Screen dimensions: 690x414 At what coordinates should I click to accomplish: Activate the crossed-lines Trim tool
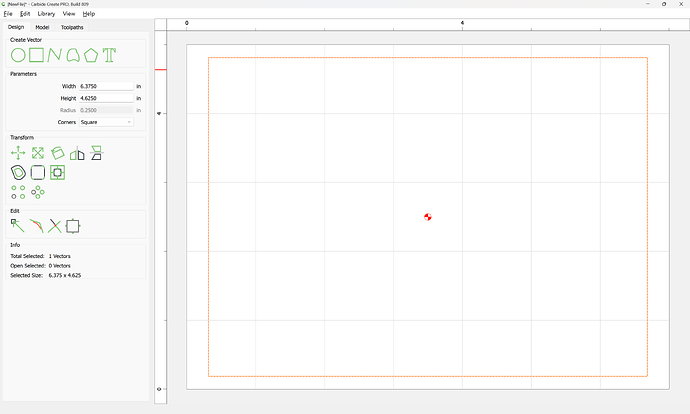pos(55,226)
